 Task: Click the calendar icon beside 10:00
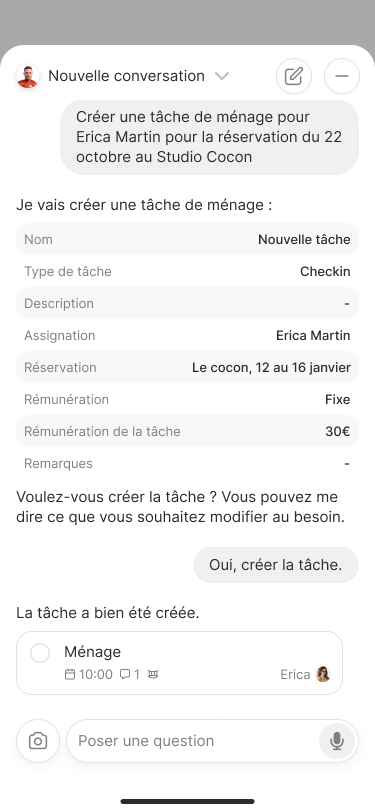click(70, 674)
